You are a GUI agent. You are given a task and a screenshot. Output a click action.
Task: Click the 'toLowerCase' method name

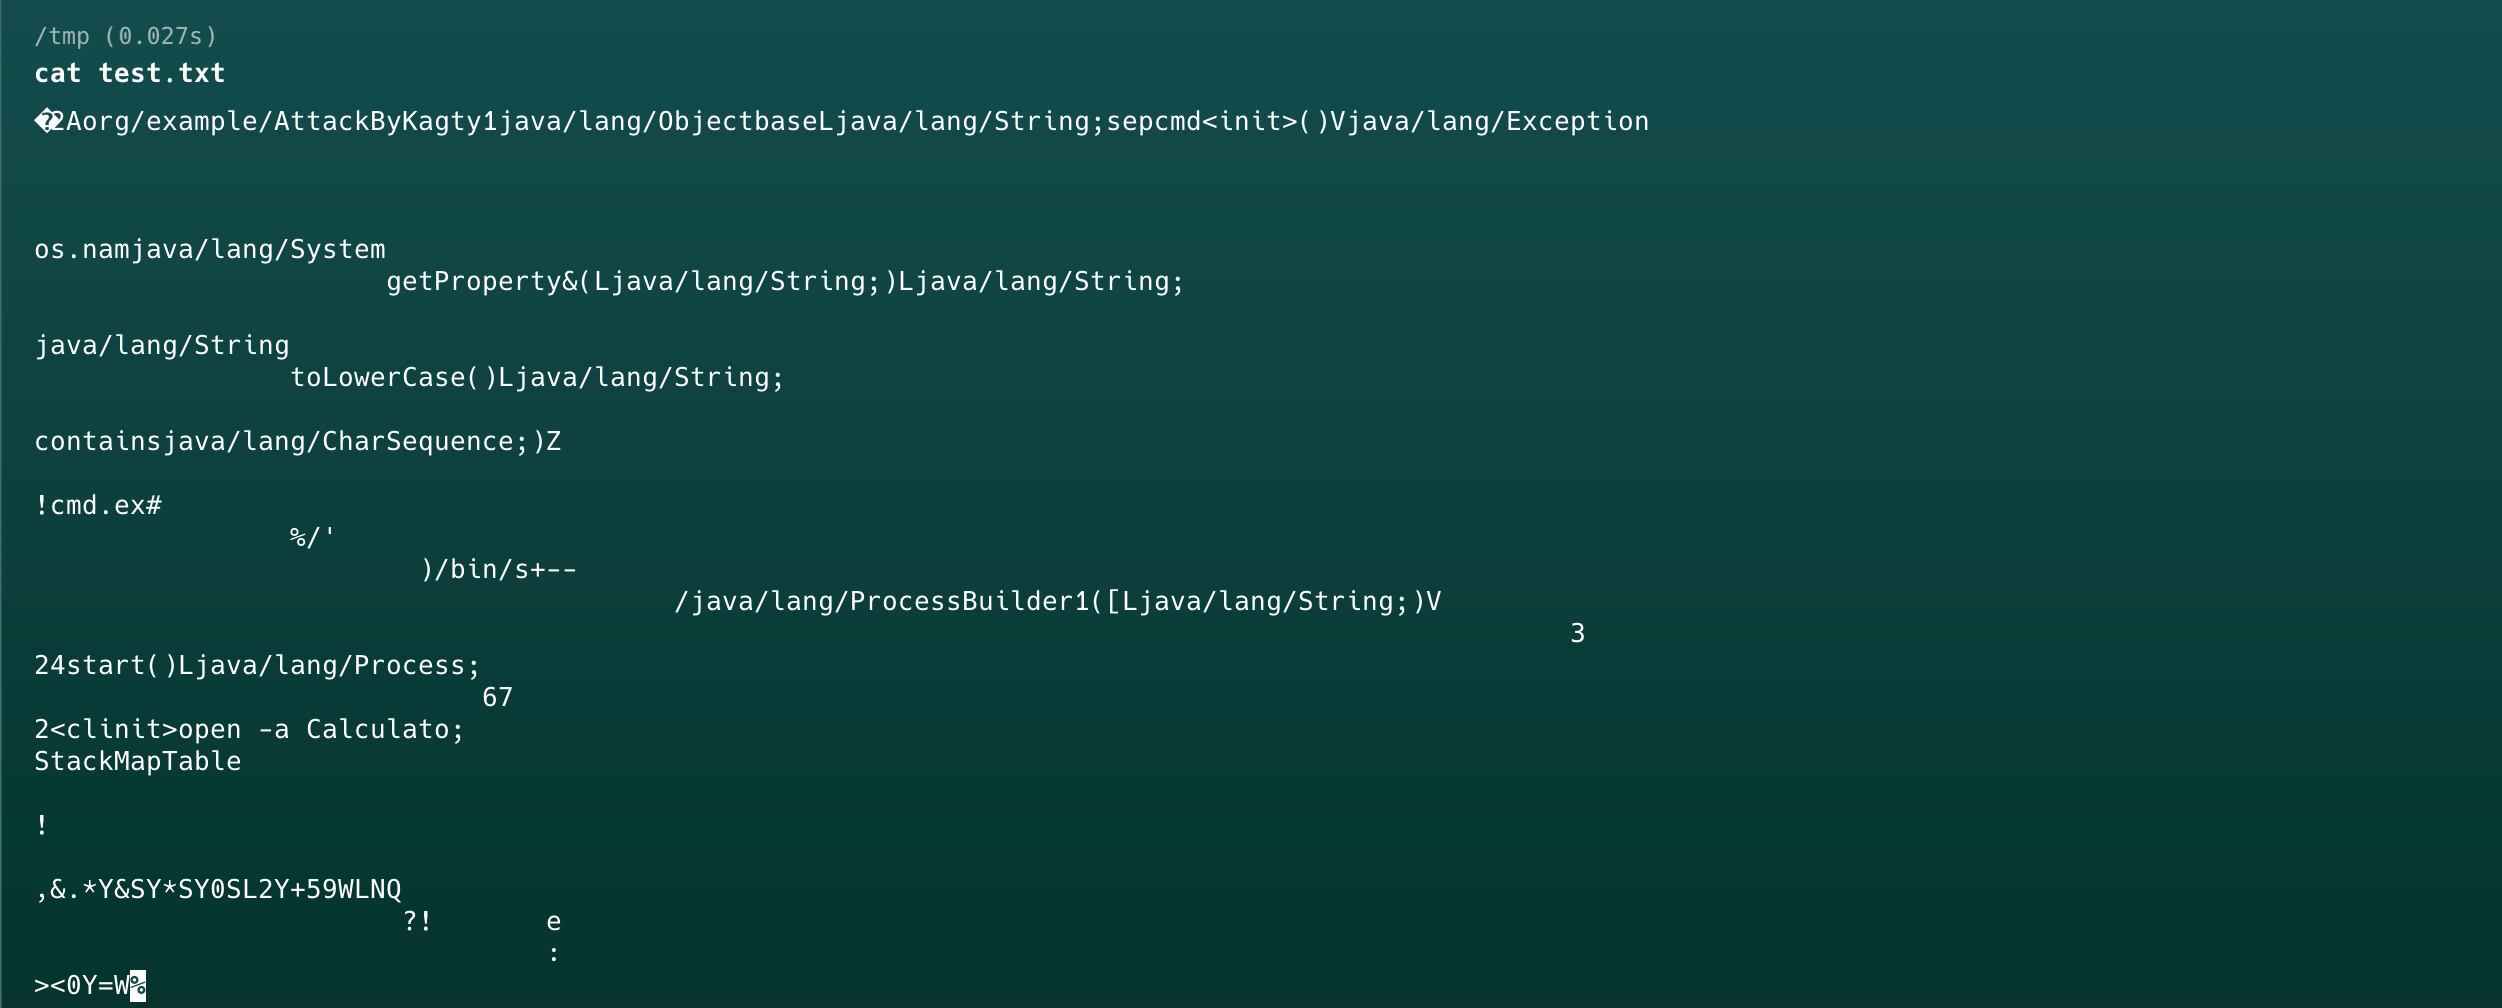378,378
